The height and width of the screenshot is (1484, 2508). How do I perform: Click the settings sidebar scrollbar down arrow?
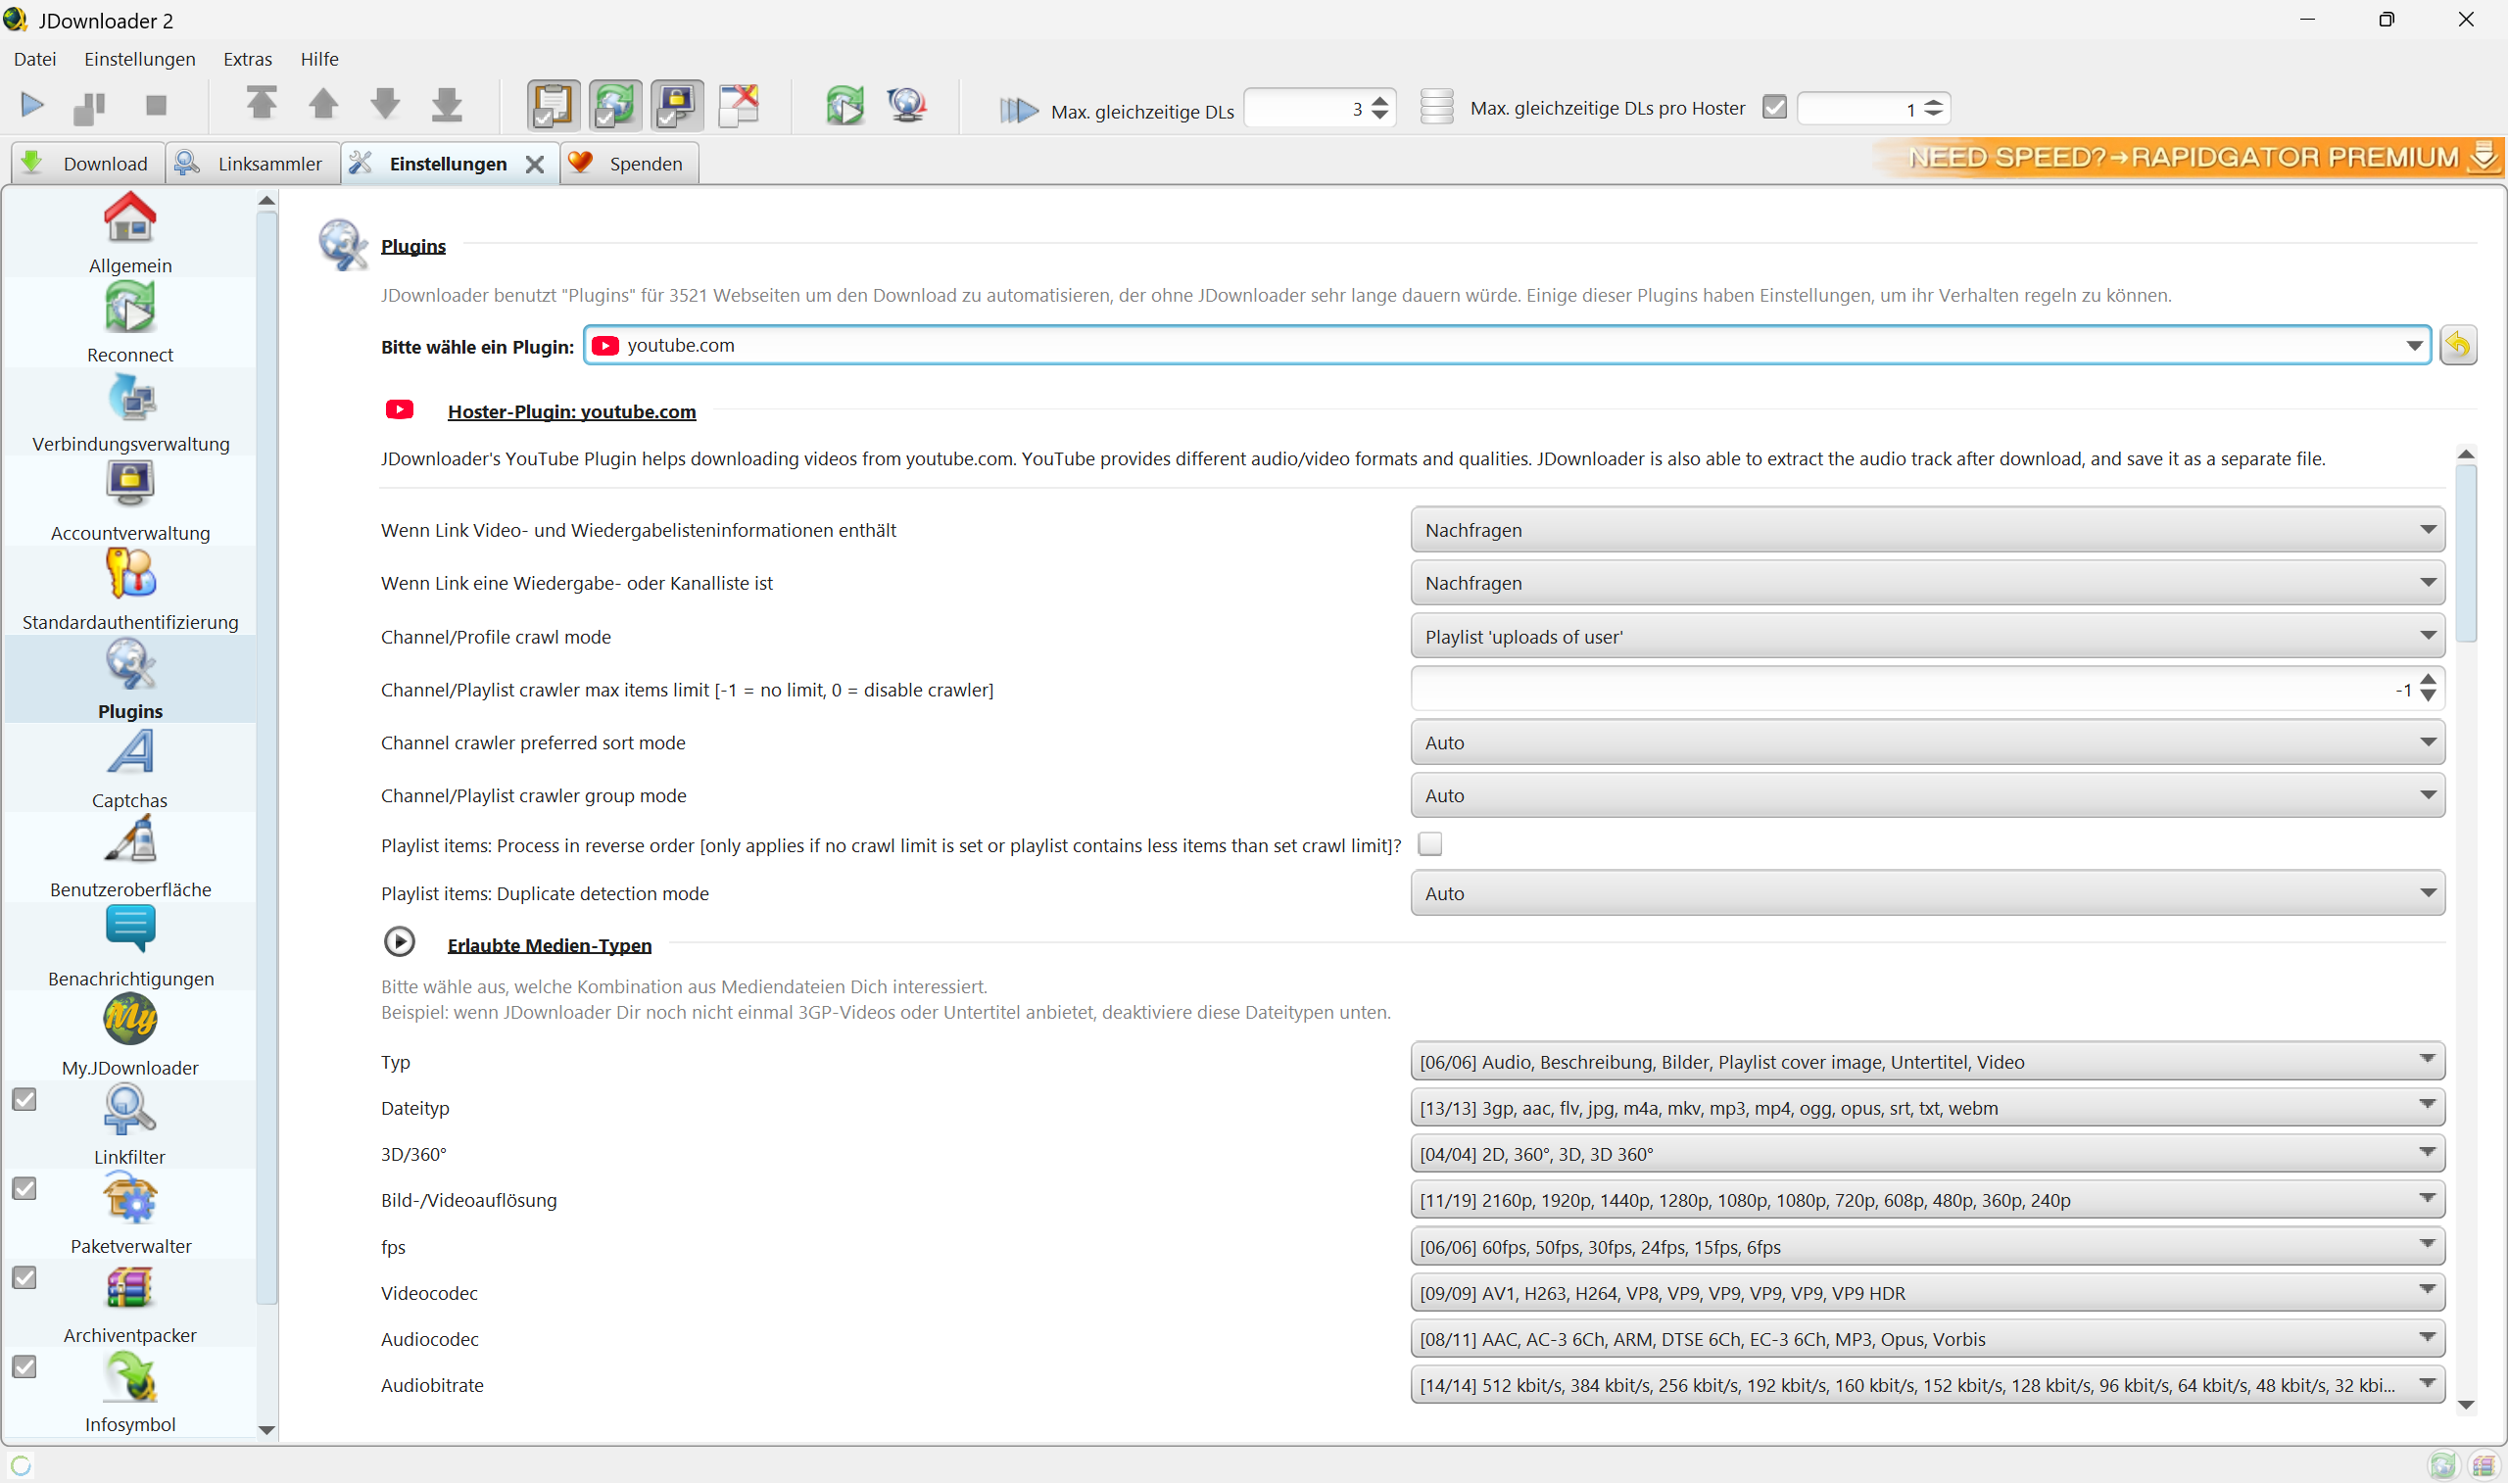point(266,1430)
